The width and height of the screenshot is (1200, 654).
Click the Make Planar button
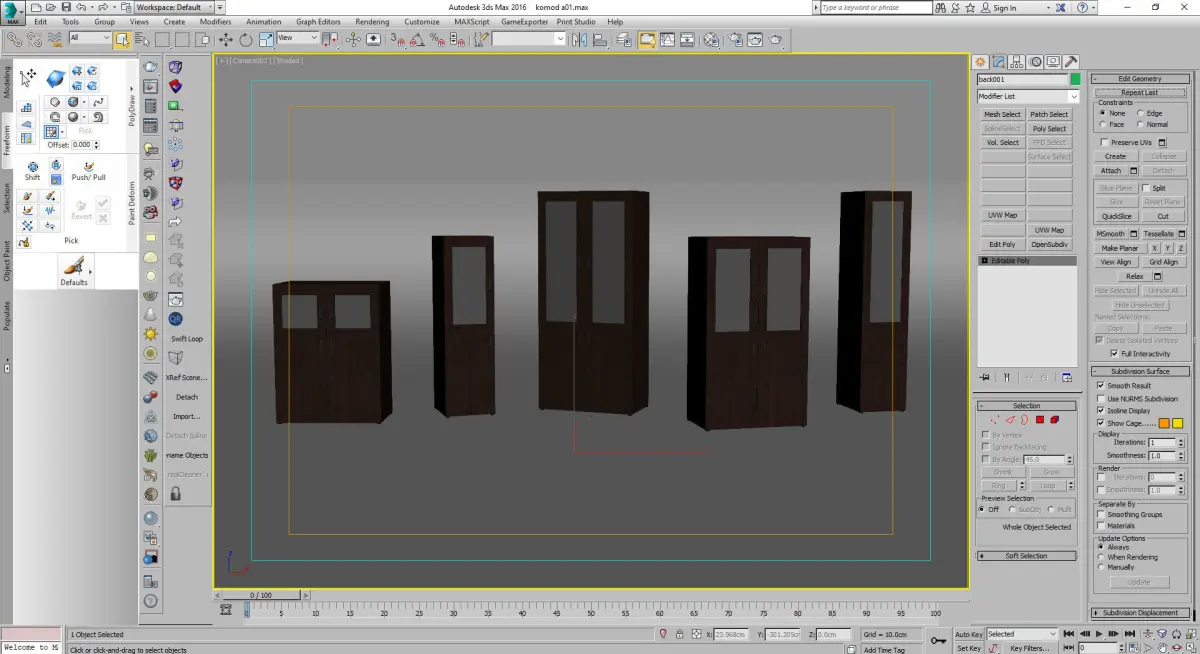coord(1119,248)
